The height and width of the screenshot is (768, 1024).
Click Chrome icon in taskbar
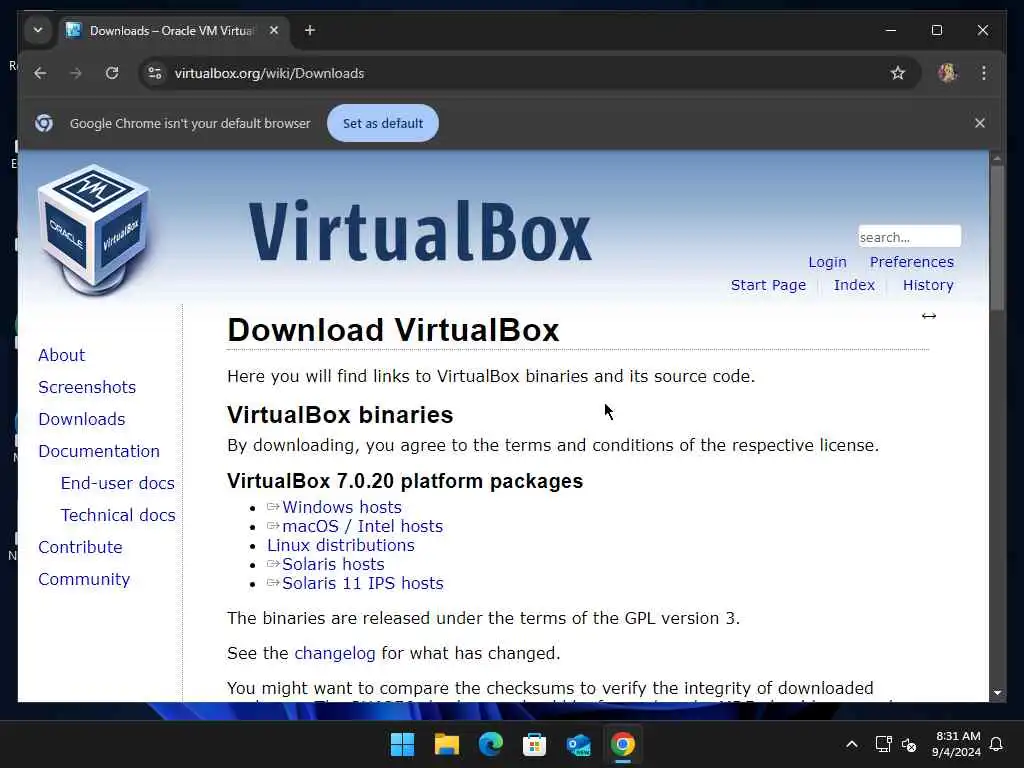point(622,744)
